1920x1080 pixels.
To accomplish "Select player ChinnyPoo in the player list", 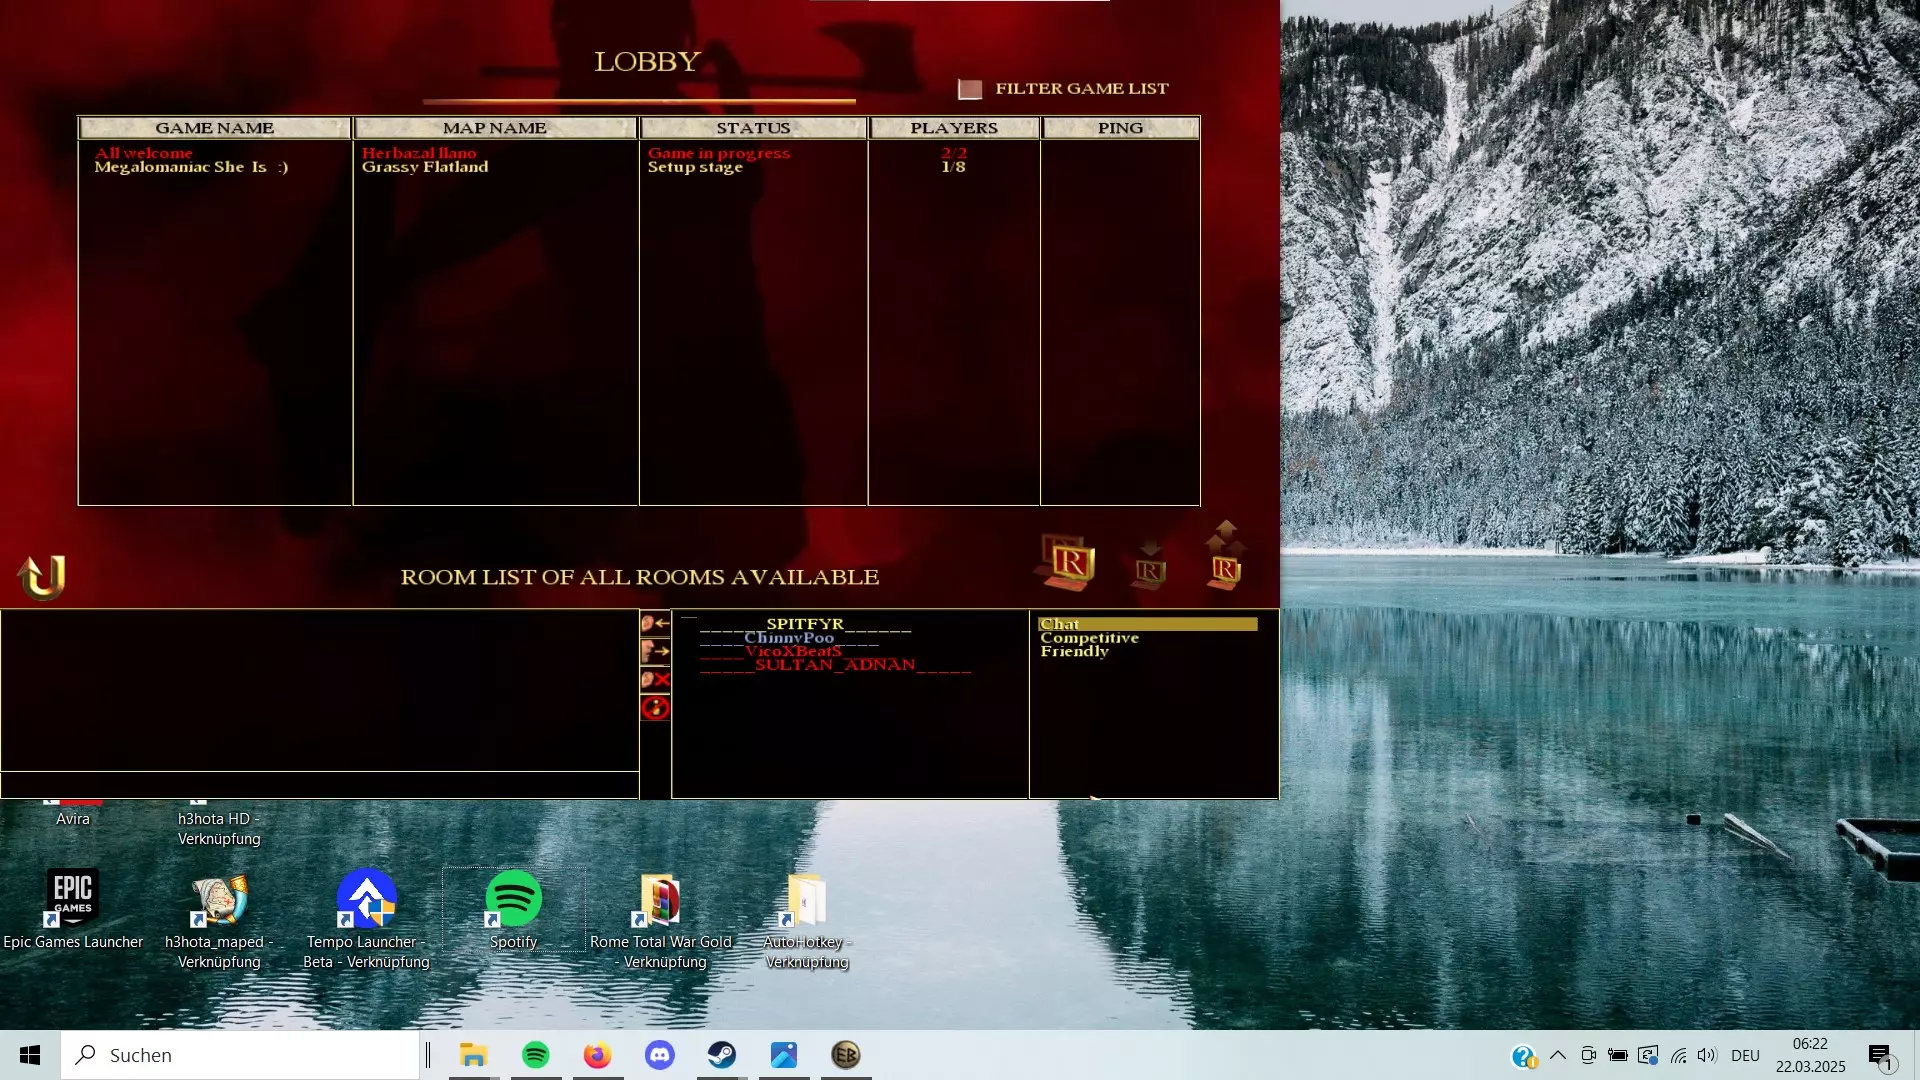I will tap(788, 638).
